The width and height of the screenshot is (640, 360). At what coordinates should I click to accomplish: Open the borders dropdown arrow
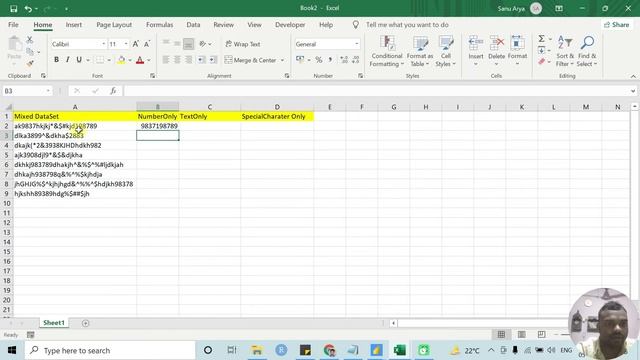point(109,60)
